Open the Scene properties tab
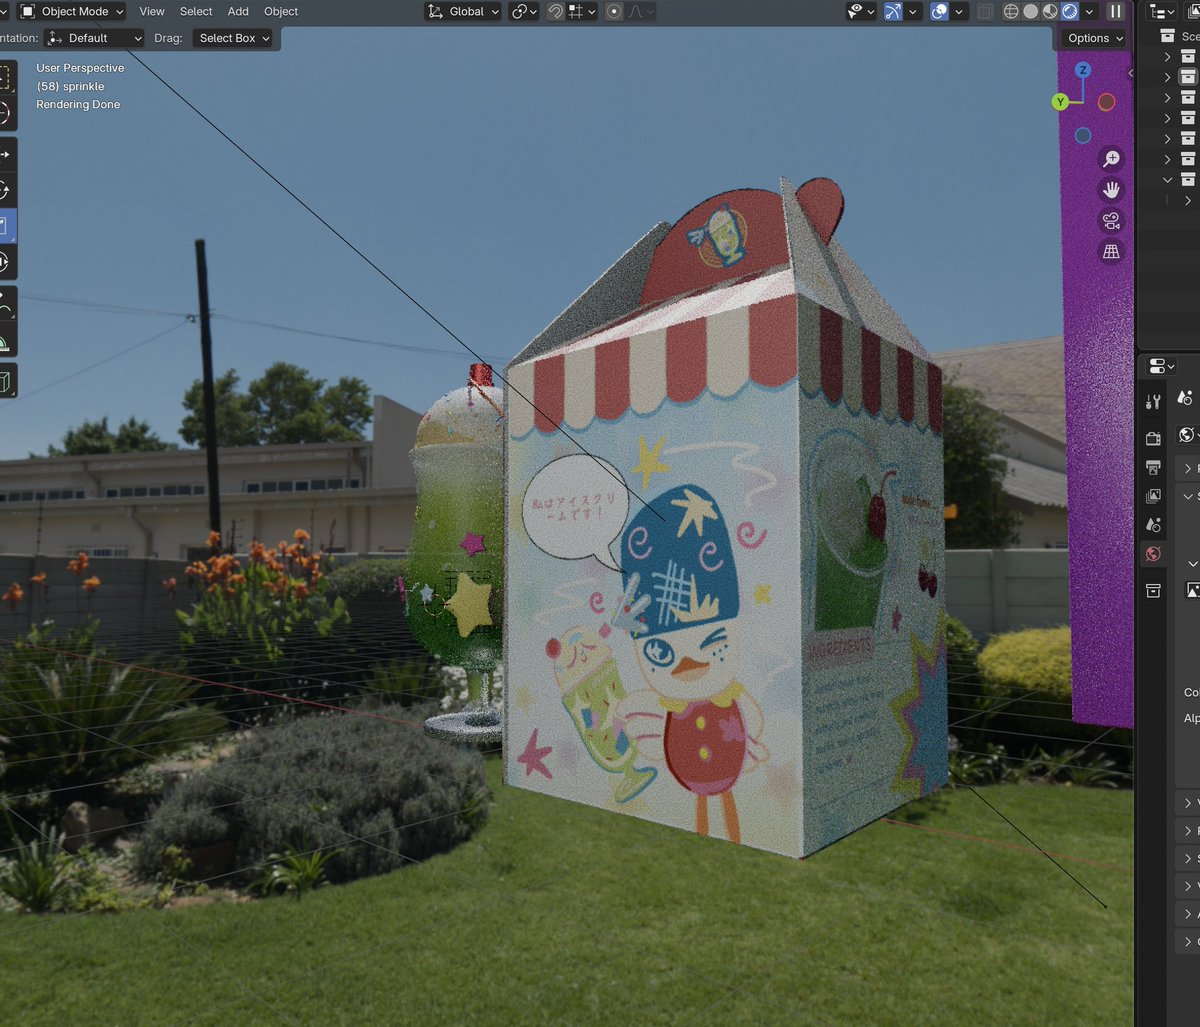Viewport: 1200px width, 1027px height. coord(1153,525)
